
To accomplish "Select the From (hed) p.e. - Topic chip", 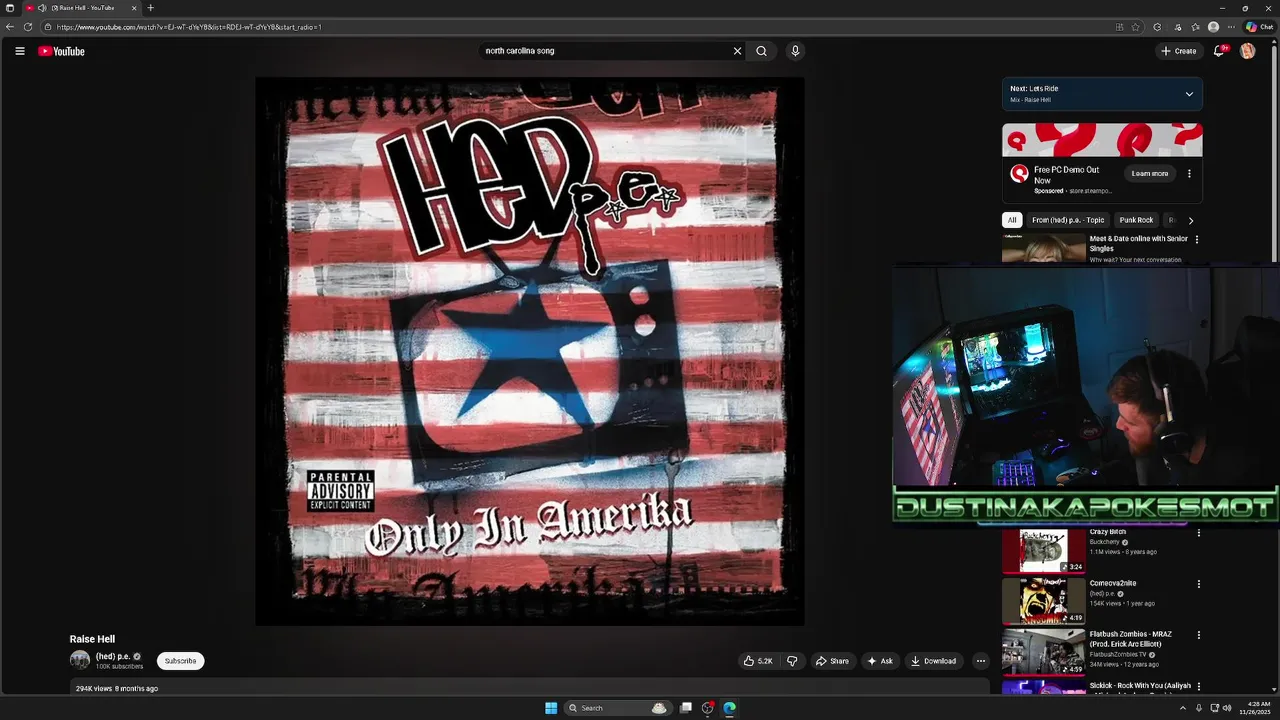I will point(1068,220).
